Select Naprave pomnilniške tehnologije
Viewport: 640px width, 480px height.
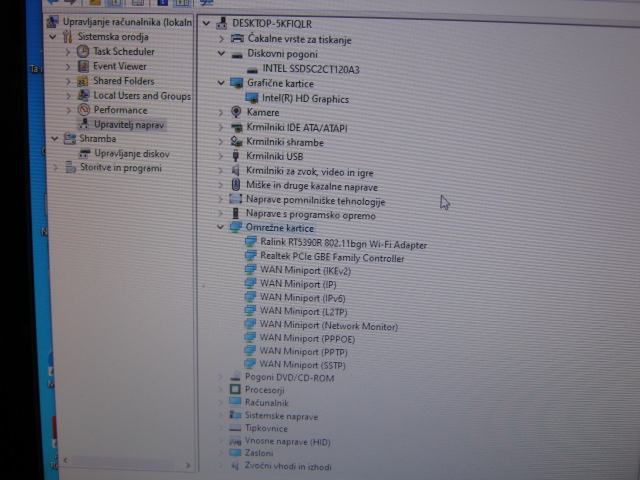pos(315,200)
